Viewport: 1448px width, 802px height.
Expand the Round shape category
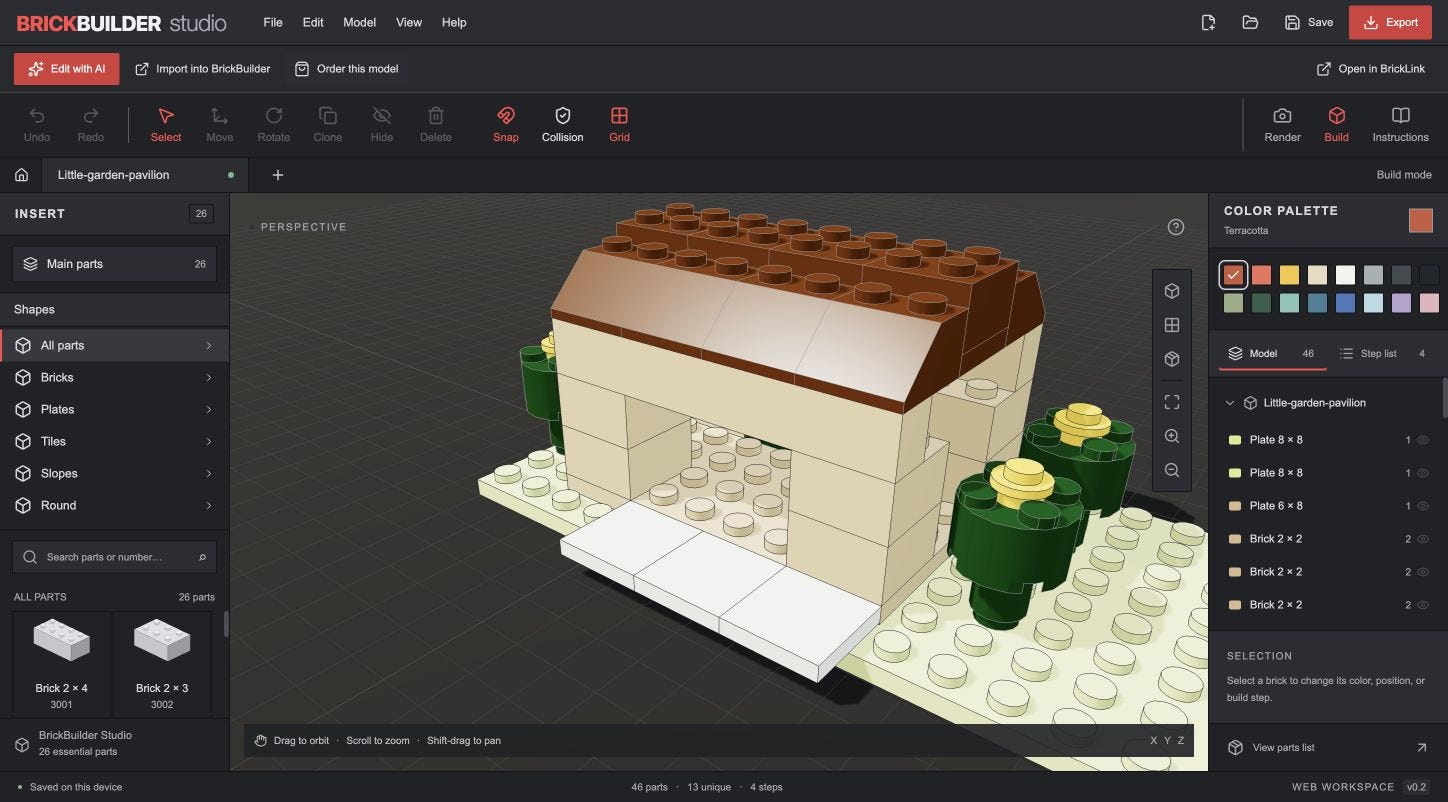pyautogui.click(x=115, y=505)
